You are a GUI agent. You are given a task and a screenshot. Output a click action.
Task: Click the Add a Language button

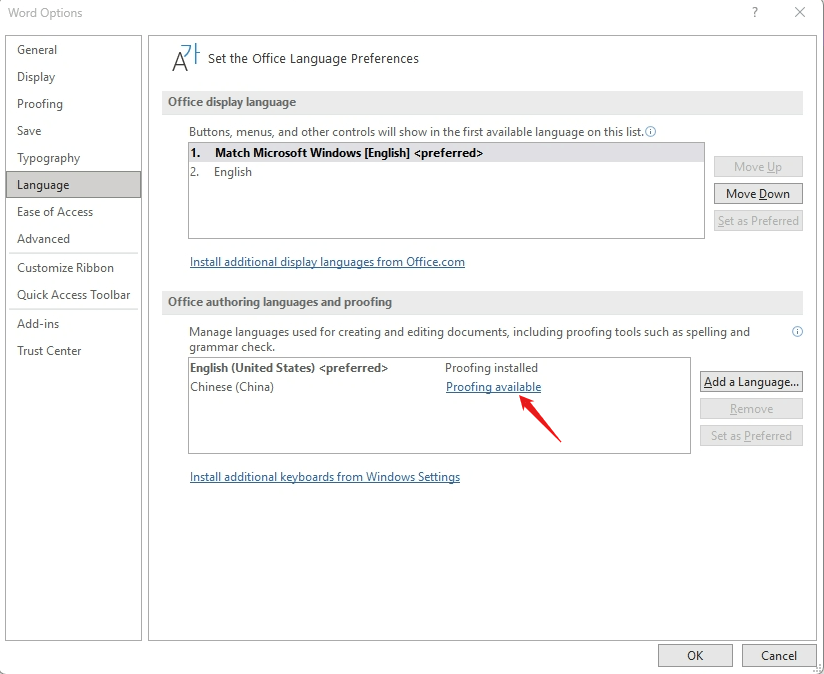tap(751, 382)
